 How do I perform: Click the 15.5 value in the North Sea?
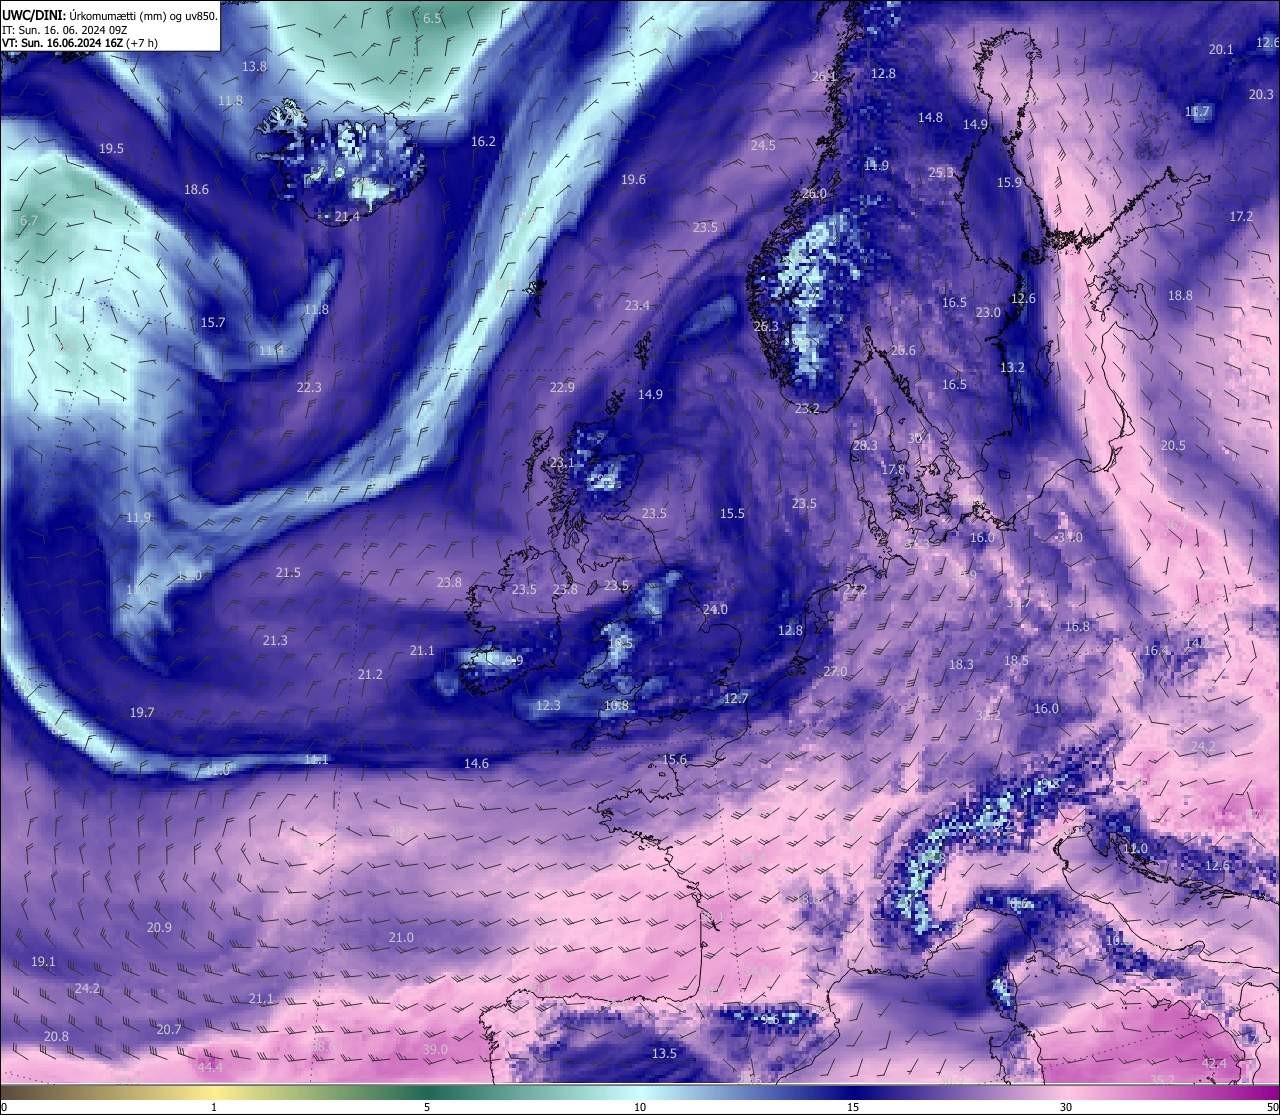coord(732,514)
